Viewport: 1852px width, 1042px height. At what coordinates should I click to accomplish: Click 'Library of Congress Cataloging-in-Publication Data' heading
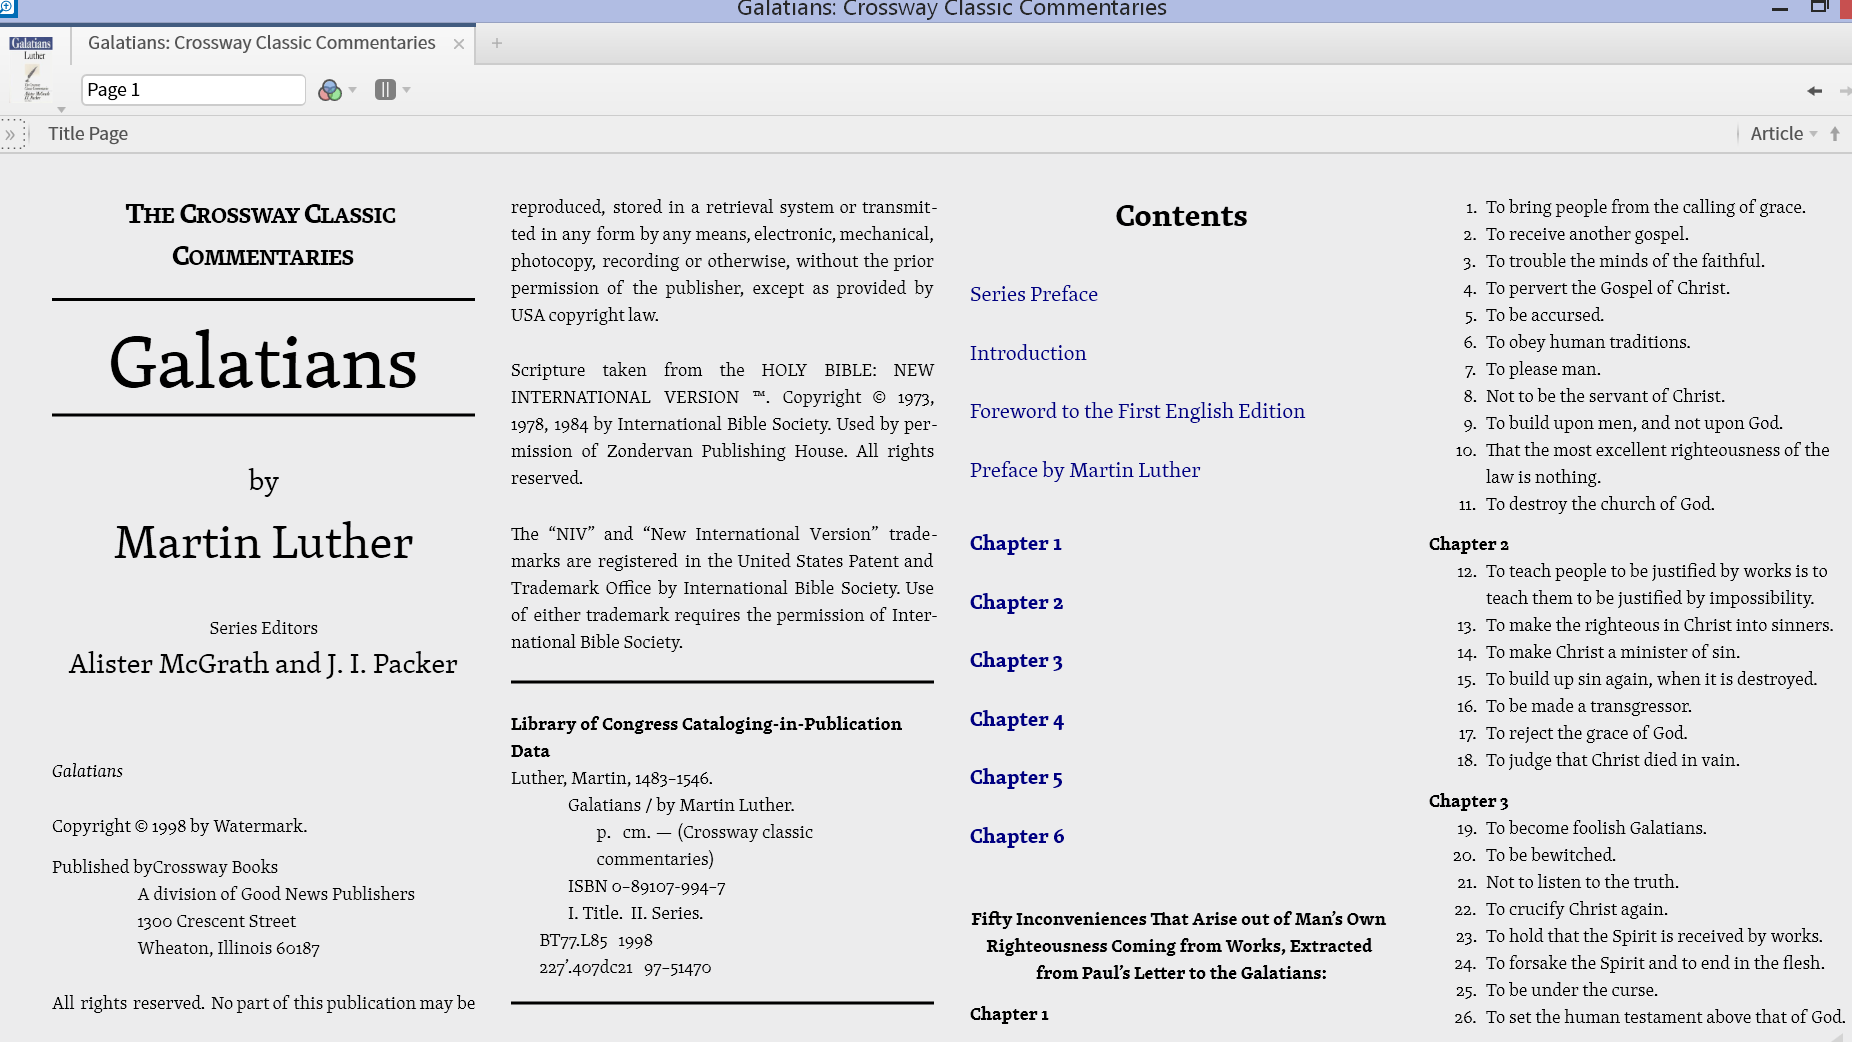tap(706, 737)
